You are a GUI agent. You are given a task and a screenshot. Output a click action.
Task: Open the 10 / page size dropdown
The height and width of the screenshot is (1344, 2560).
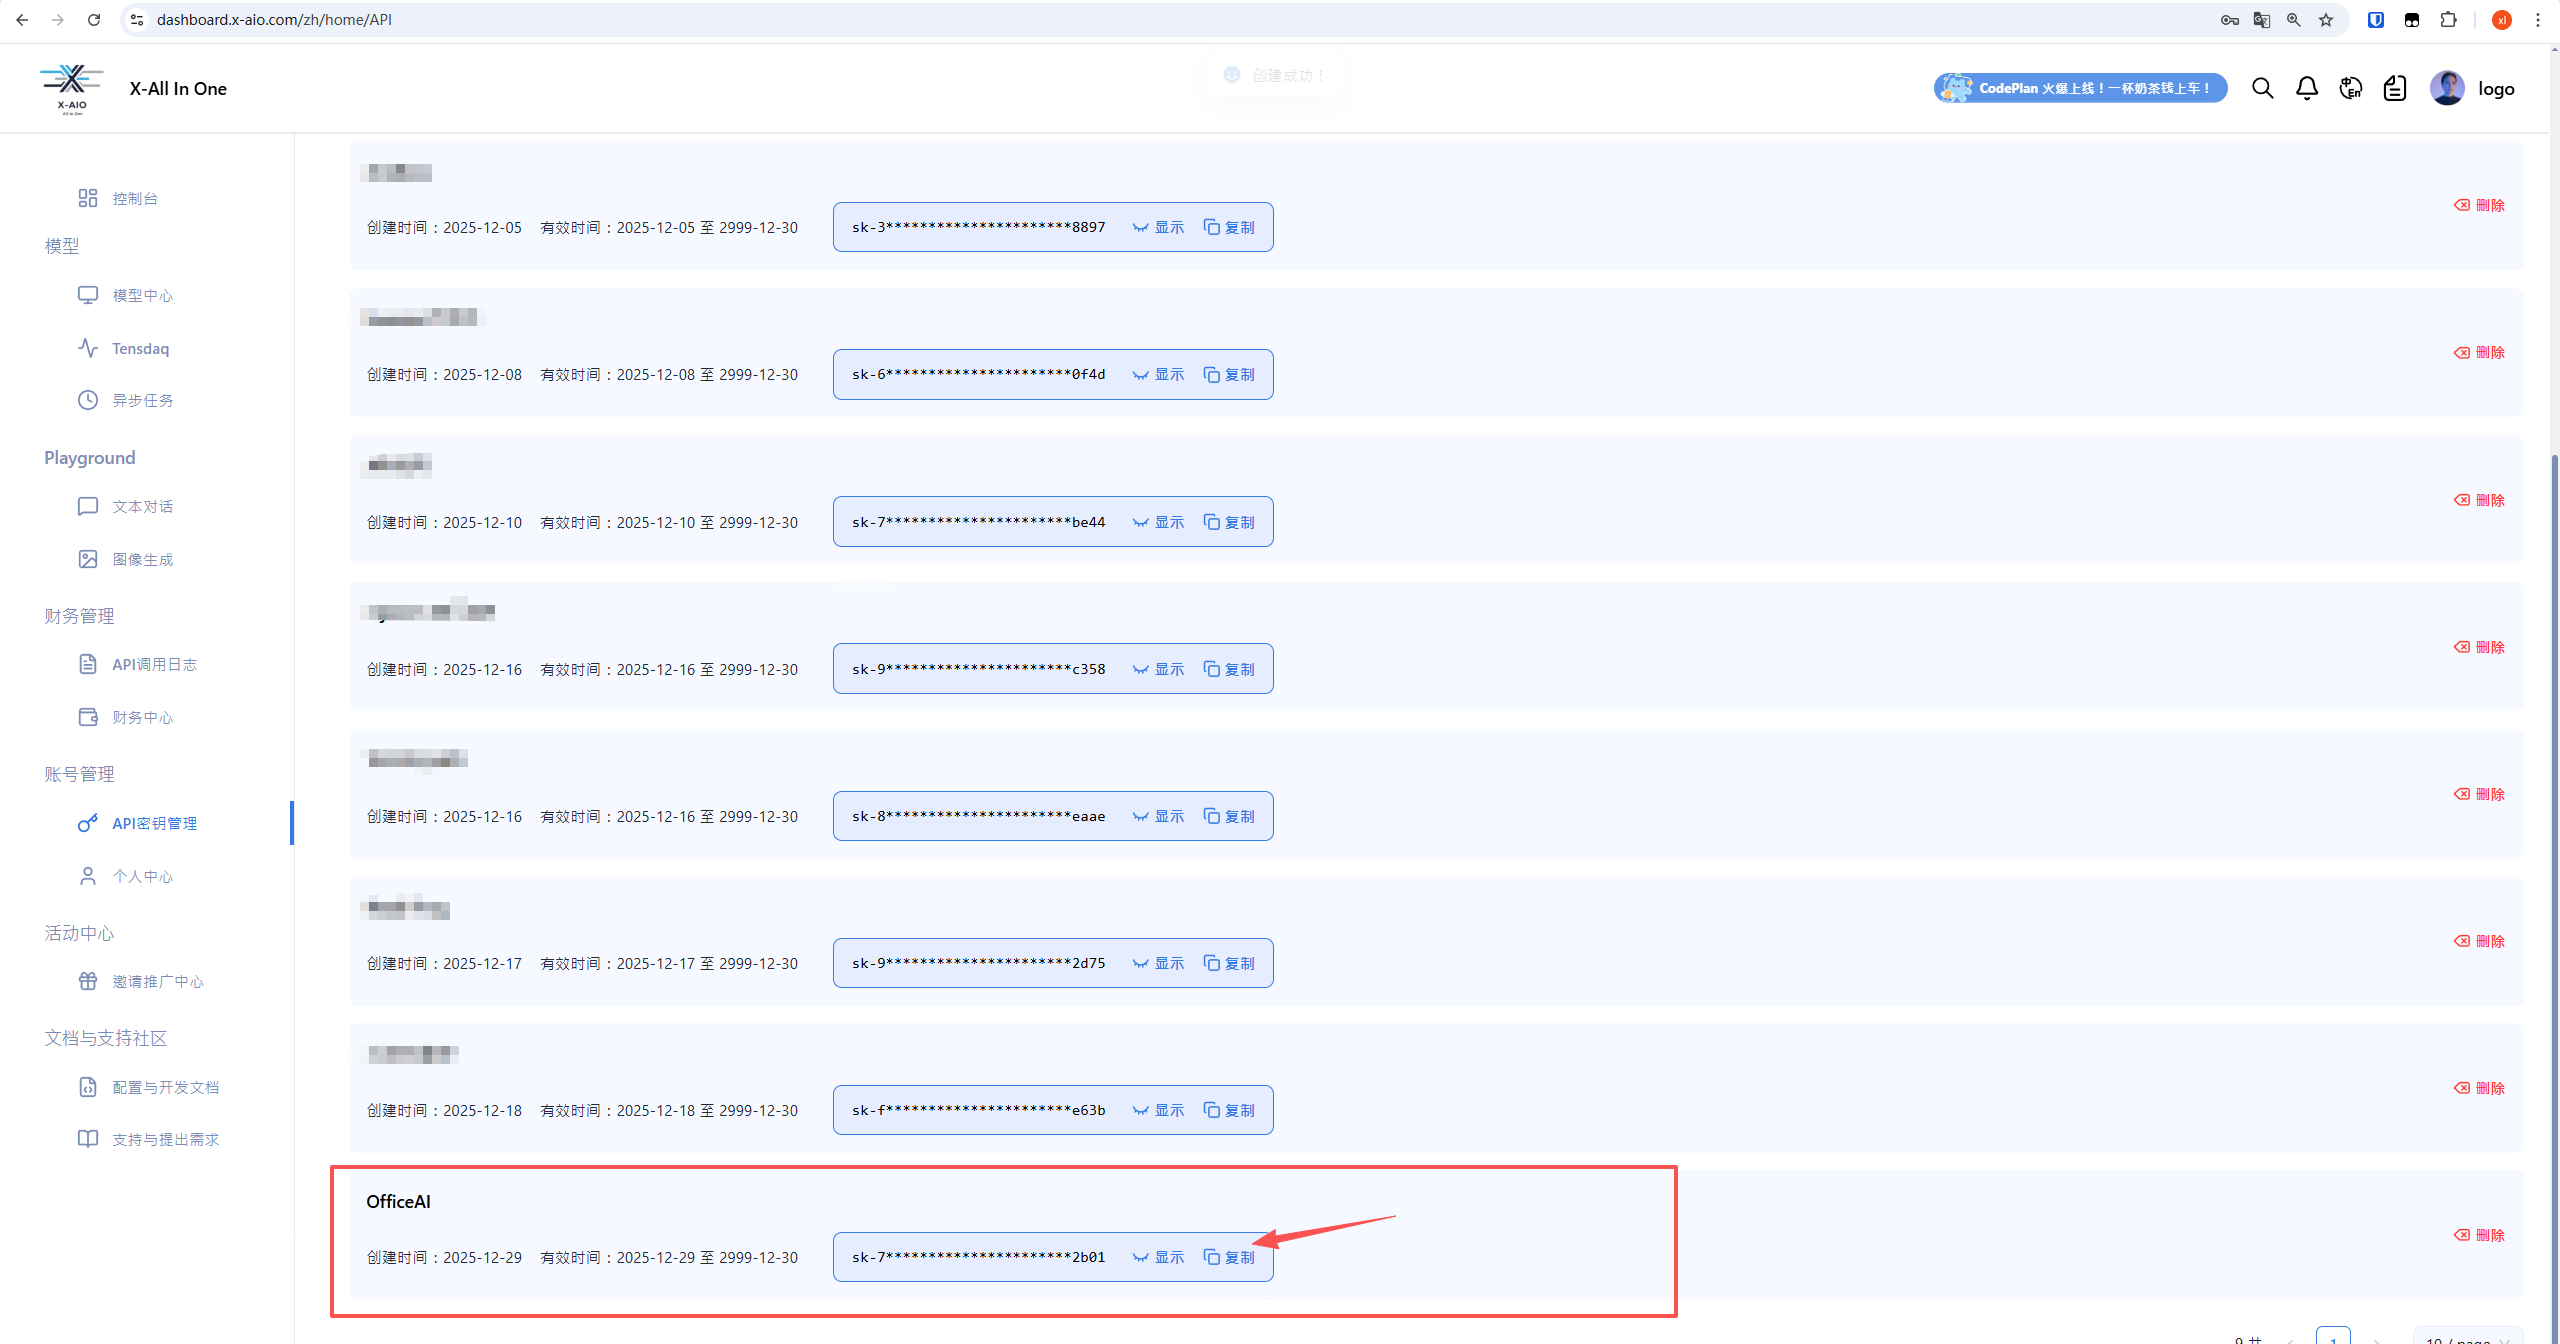click(2467, 1338)
